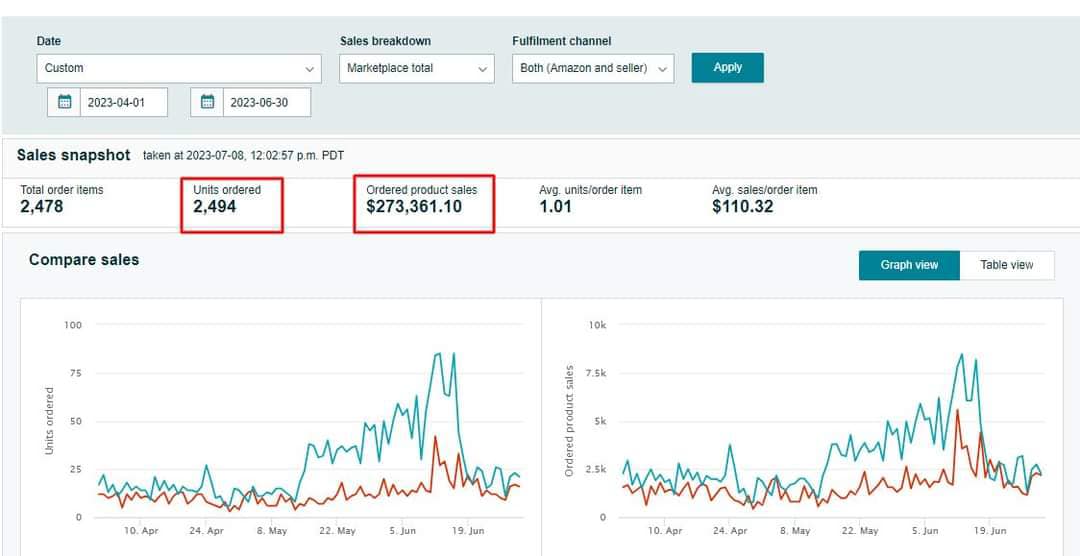Click the Compare sales heading

click(x=84, y=260)
